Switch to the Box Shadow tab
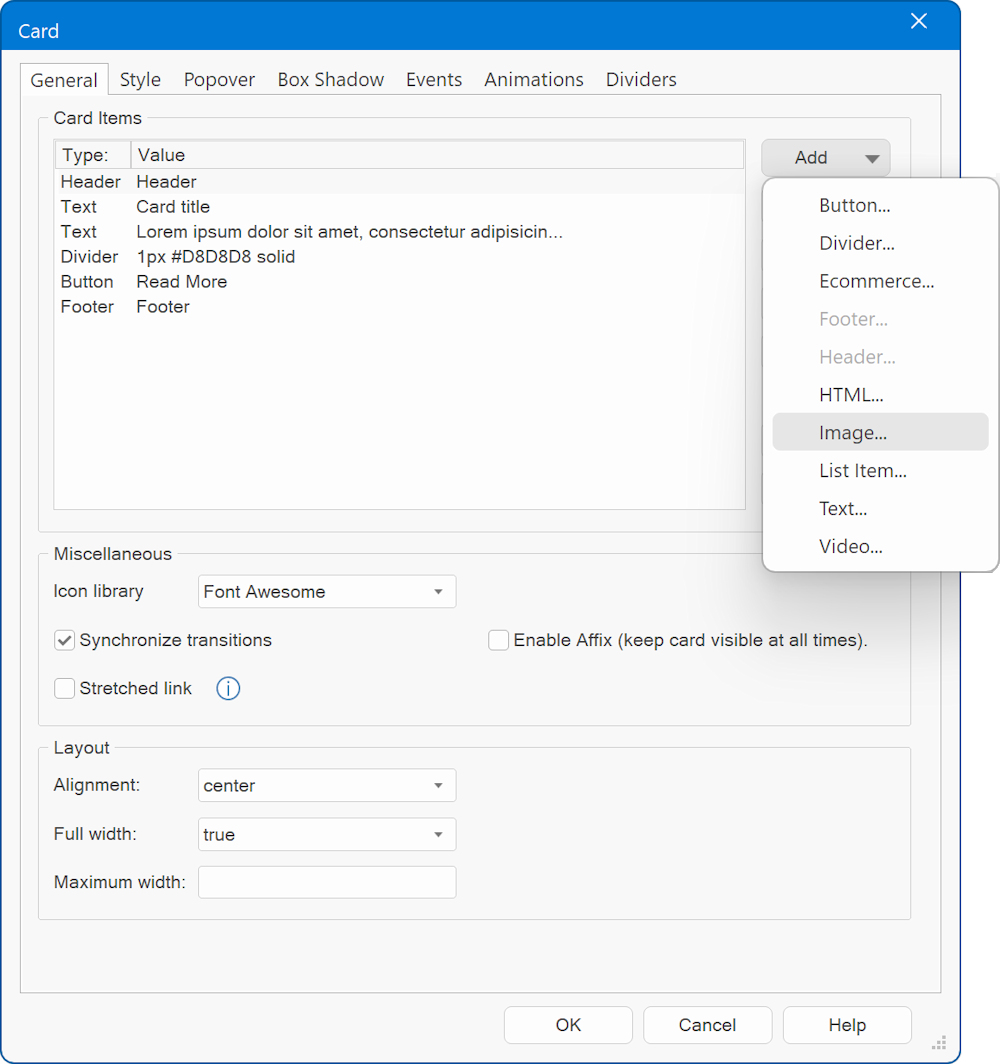This screenshot has height=1064, width=1000. click(330, 80)
